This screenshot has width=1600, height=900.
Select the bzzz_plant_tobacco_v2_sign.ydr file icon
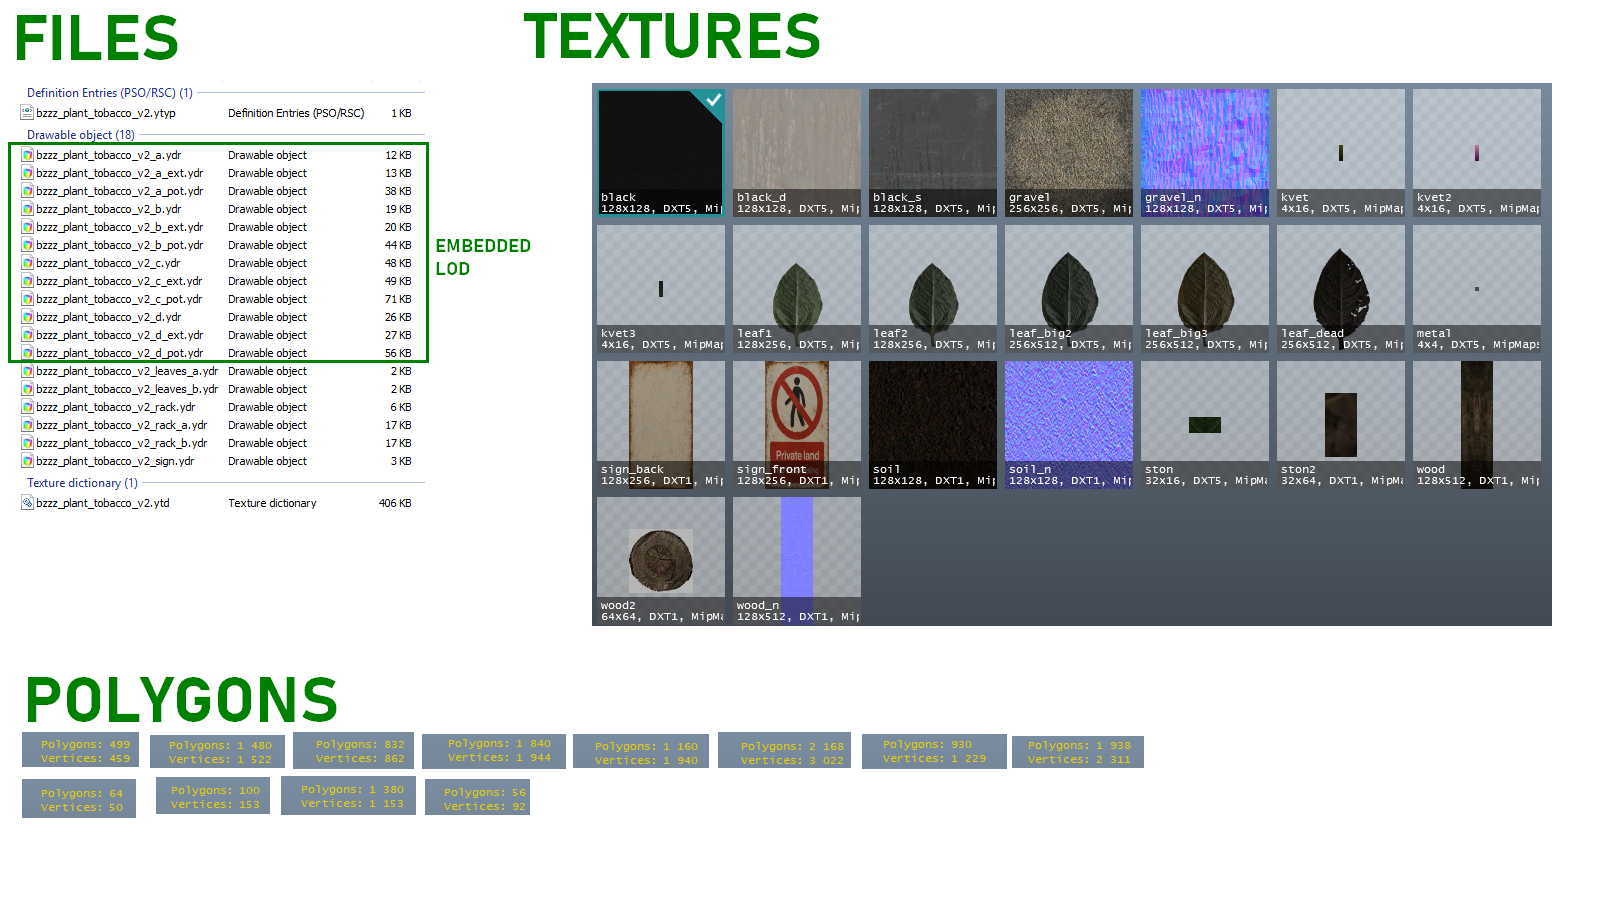(x=28, y=461)
